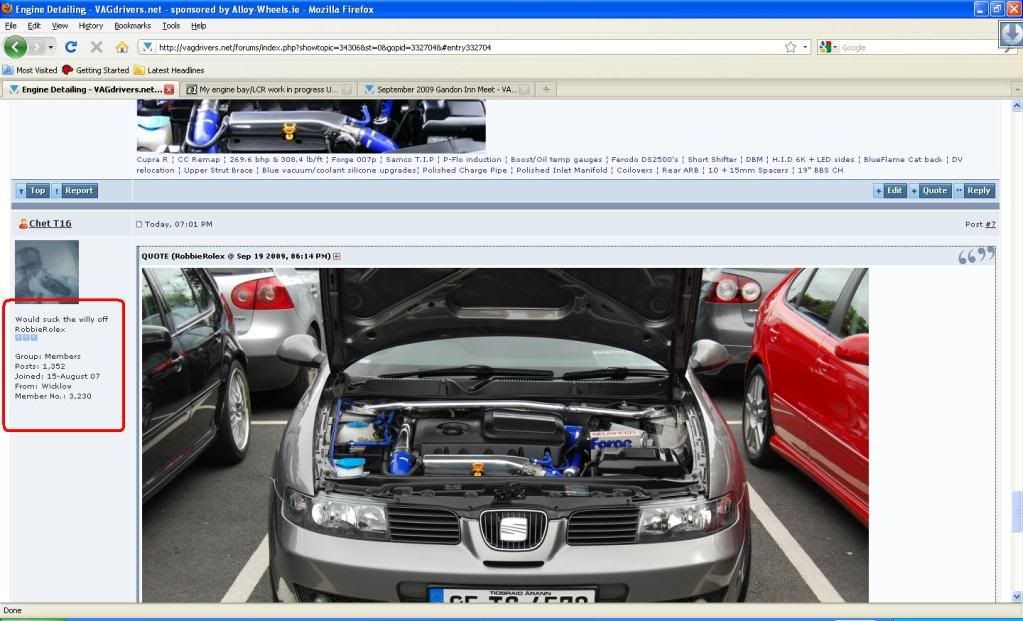Expand the URL bar history dropdown
Screen dimensions: 1023x621
804,47
